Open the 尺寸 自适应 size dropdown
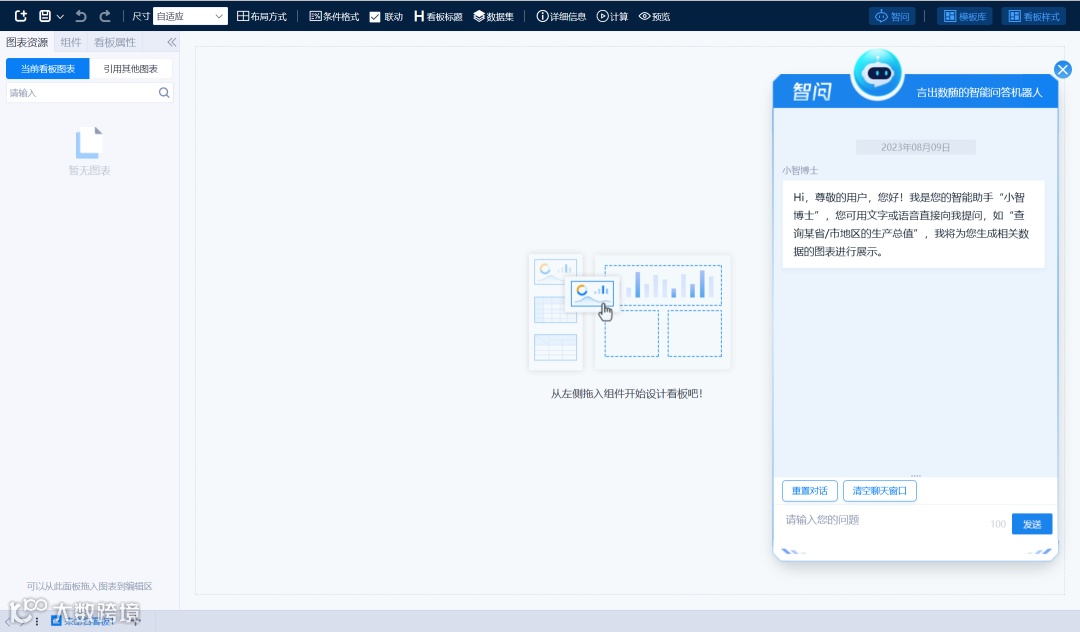Screen dimensions: 1080x632 [190, 16]
